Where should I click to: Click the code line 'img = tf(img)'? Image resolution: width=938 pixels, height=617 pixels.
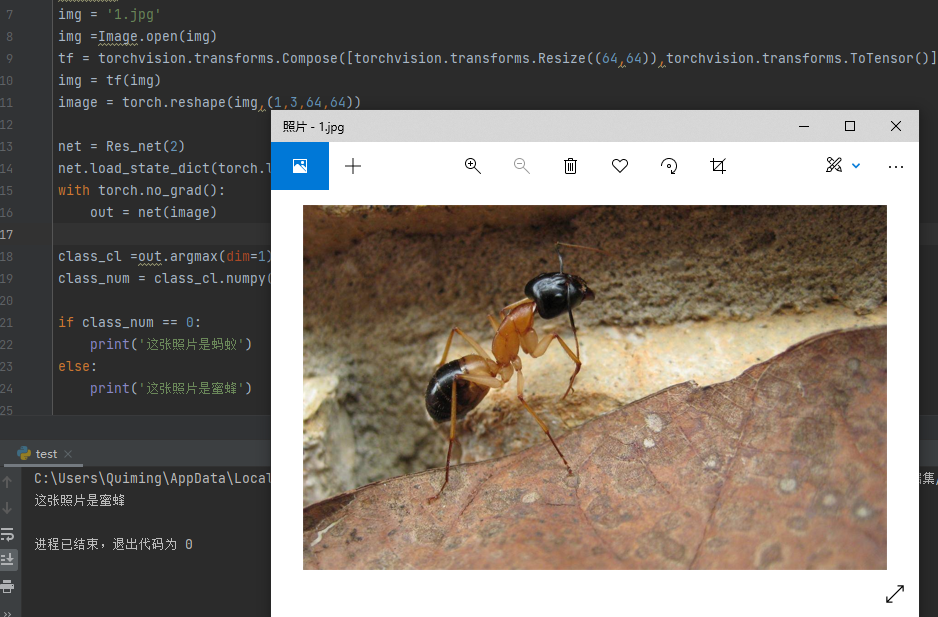click(x=109, y=80)
